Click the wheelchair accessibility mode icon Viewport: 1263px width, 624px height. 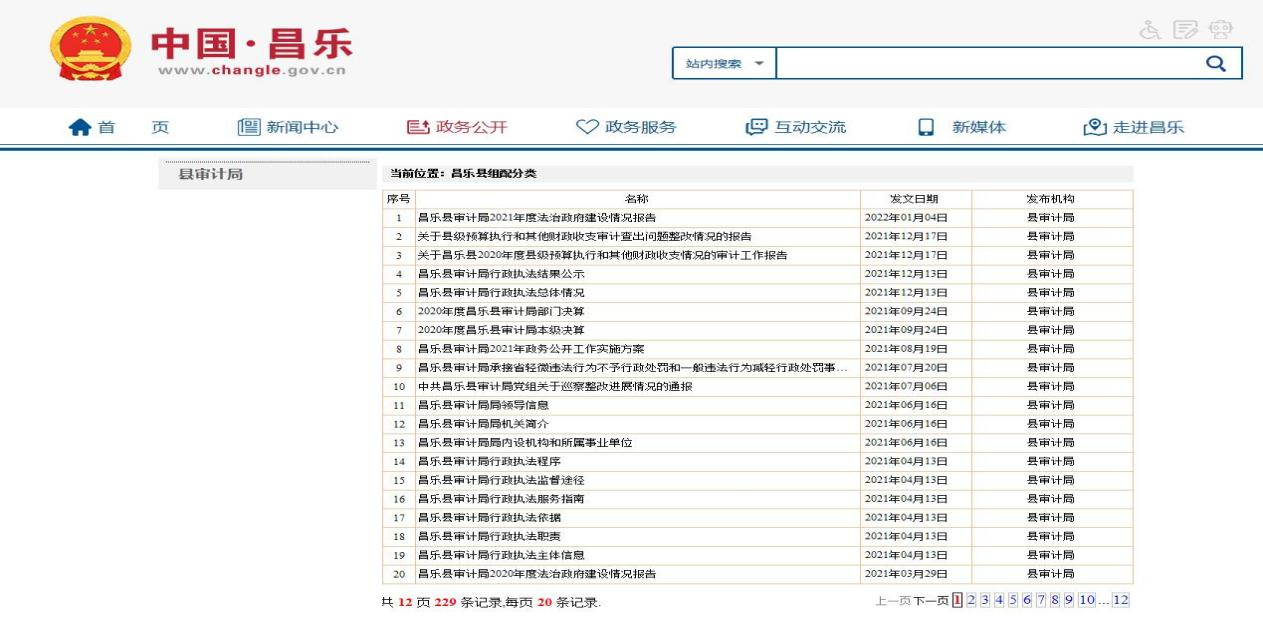(1150, 30)
